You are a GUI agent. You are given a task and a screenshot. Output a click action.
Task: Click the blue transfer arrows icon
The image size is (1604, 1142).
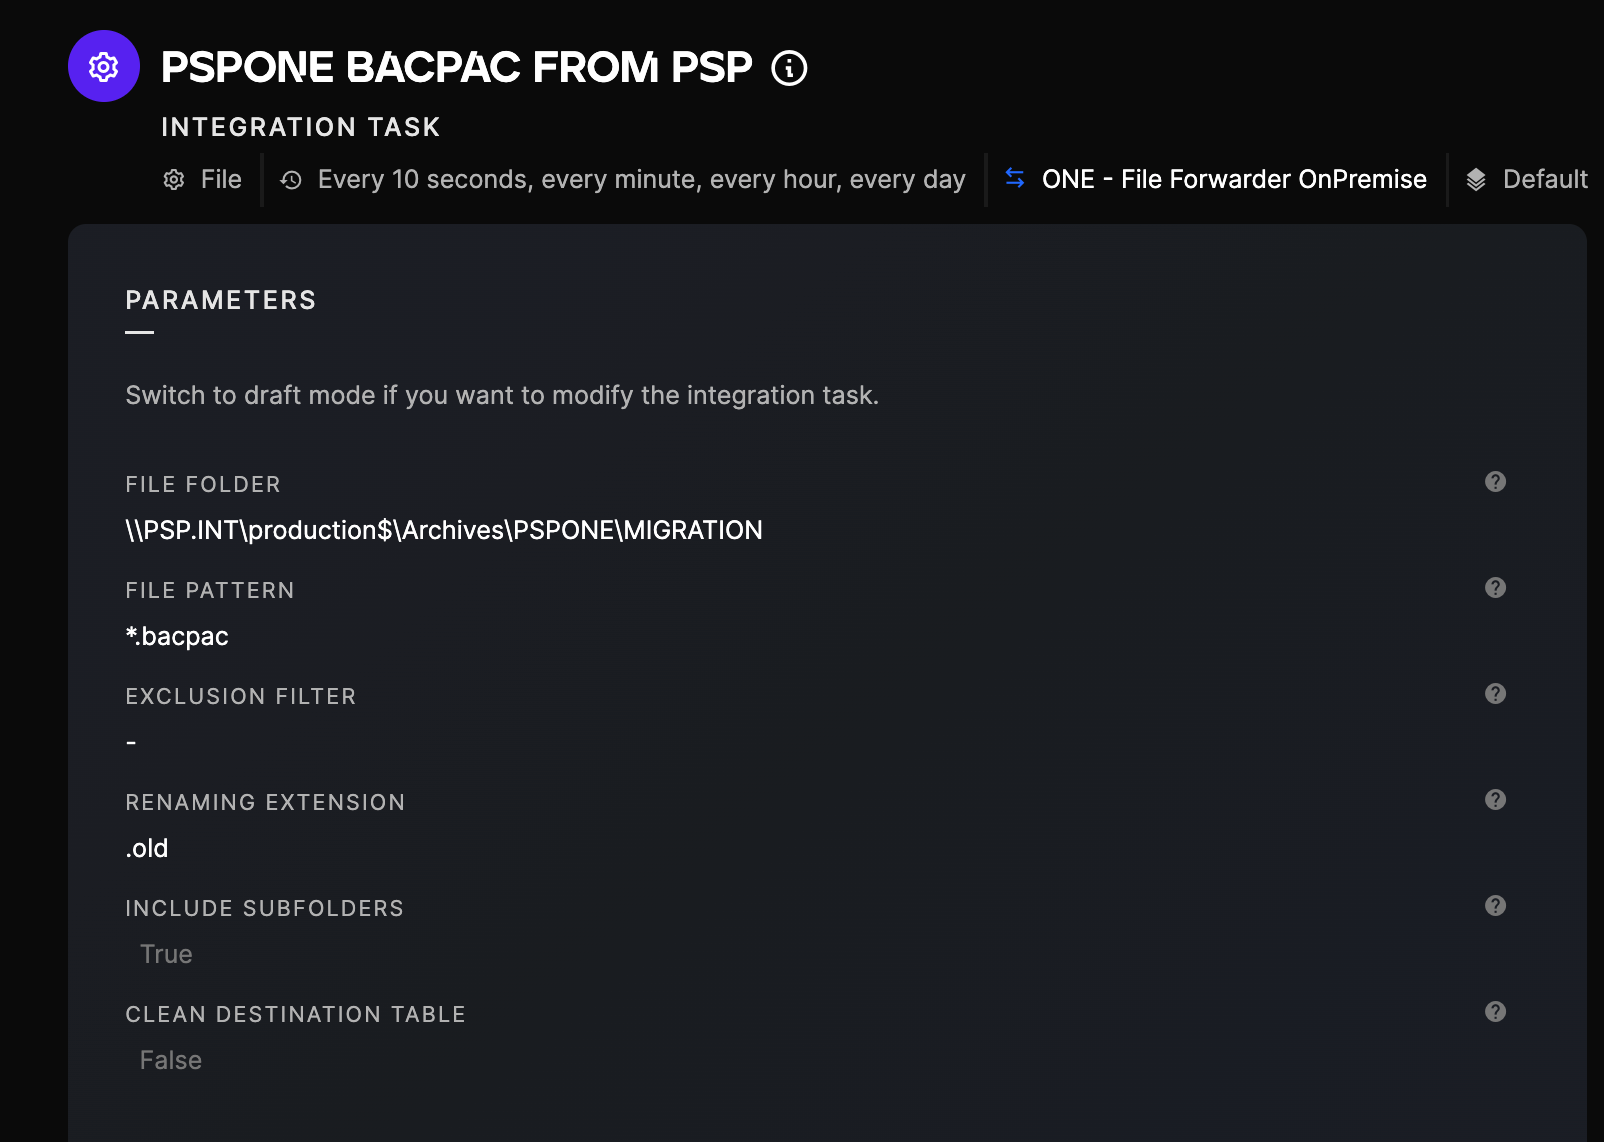pos(1015,178)
